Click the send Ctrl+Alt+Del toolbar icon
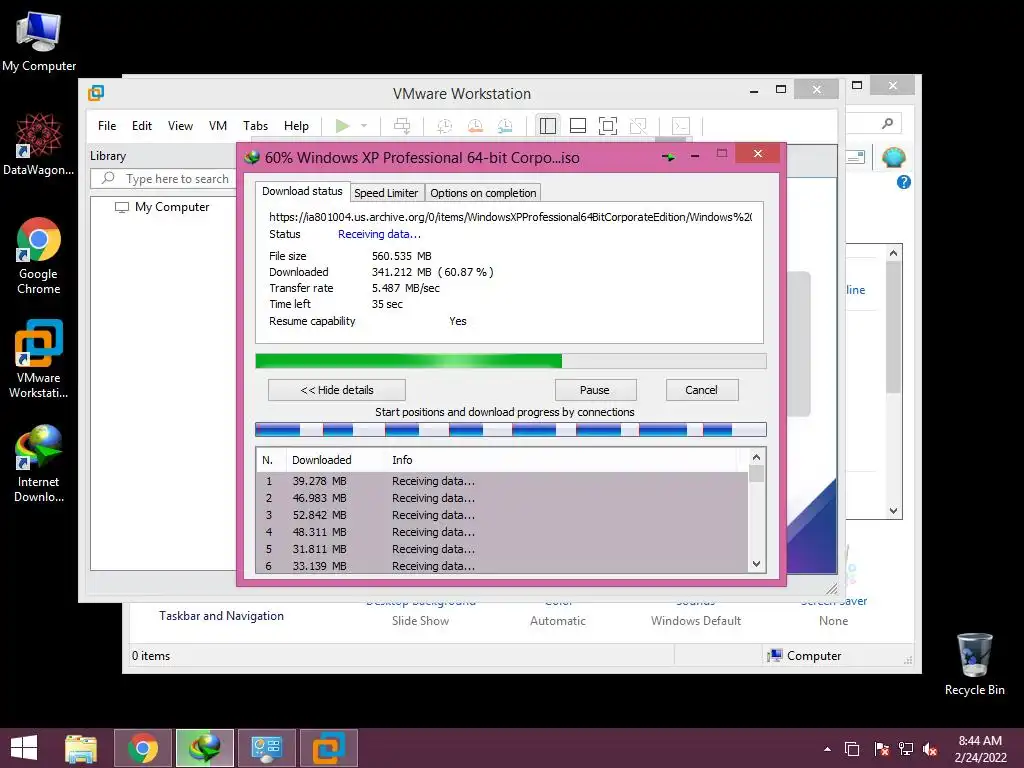The image size is (1024, 768). [x=402, y=125]
